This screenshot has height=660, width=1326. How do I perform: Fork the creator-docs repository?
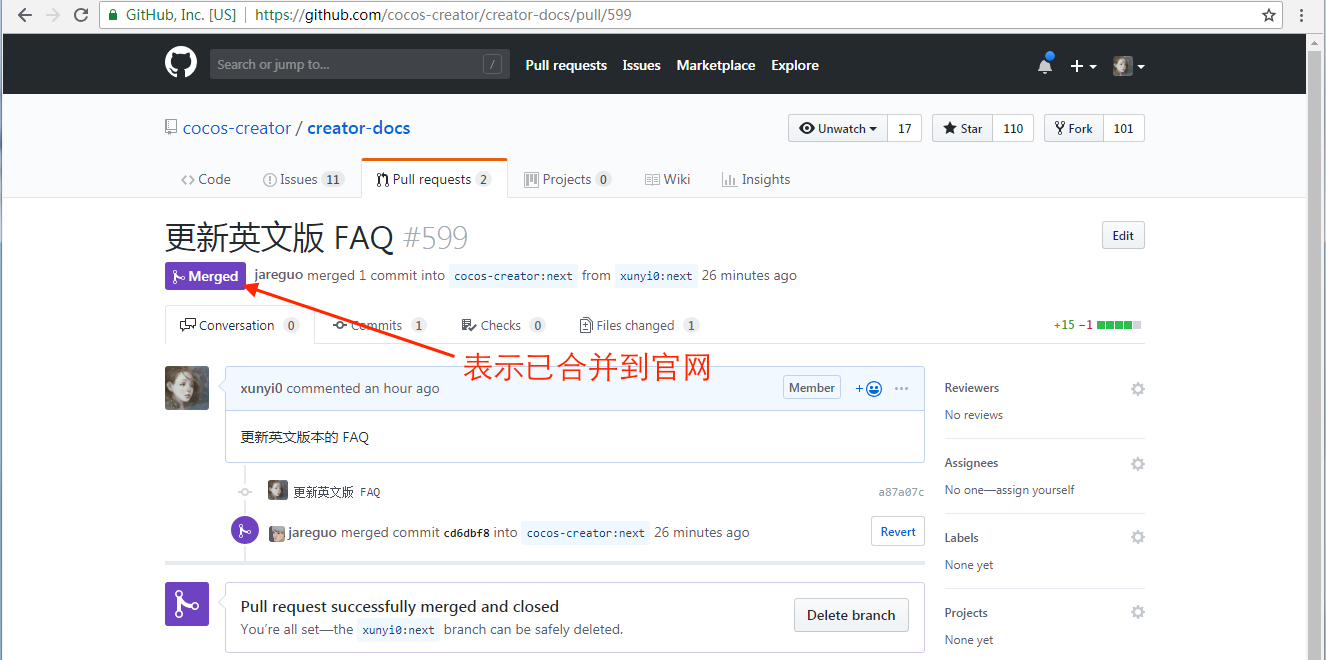click(1074, 128)
